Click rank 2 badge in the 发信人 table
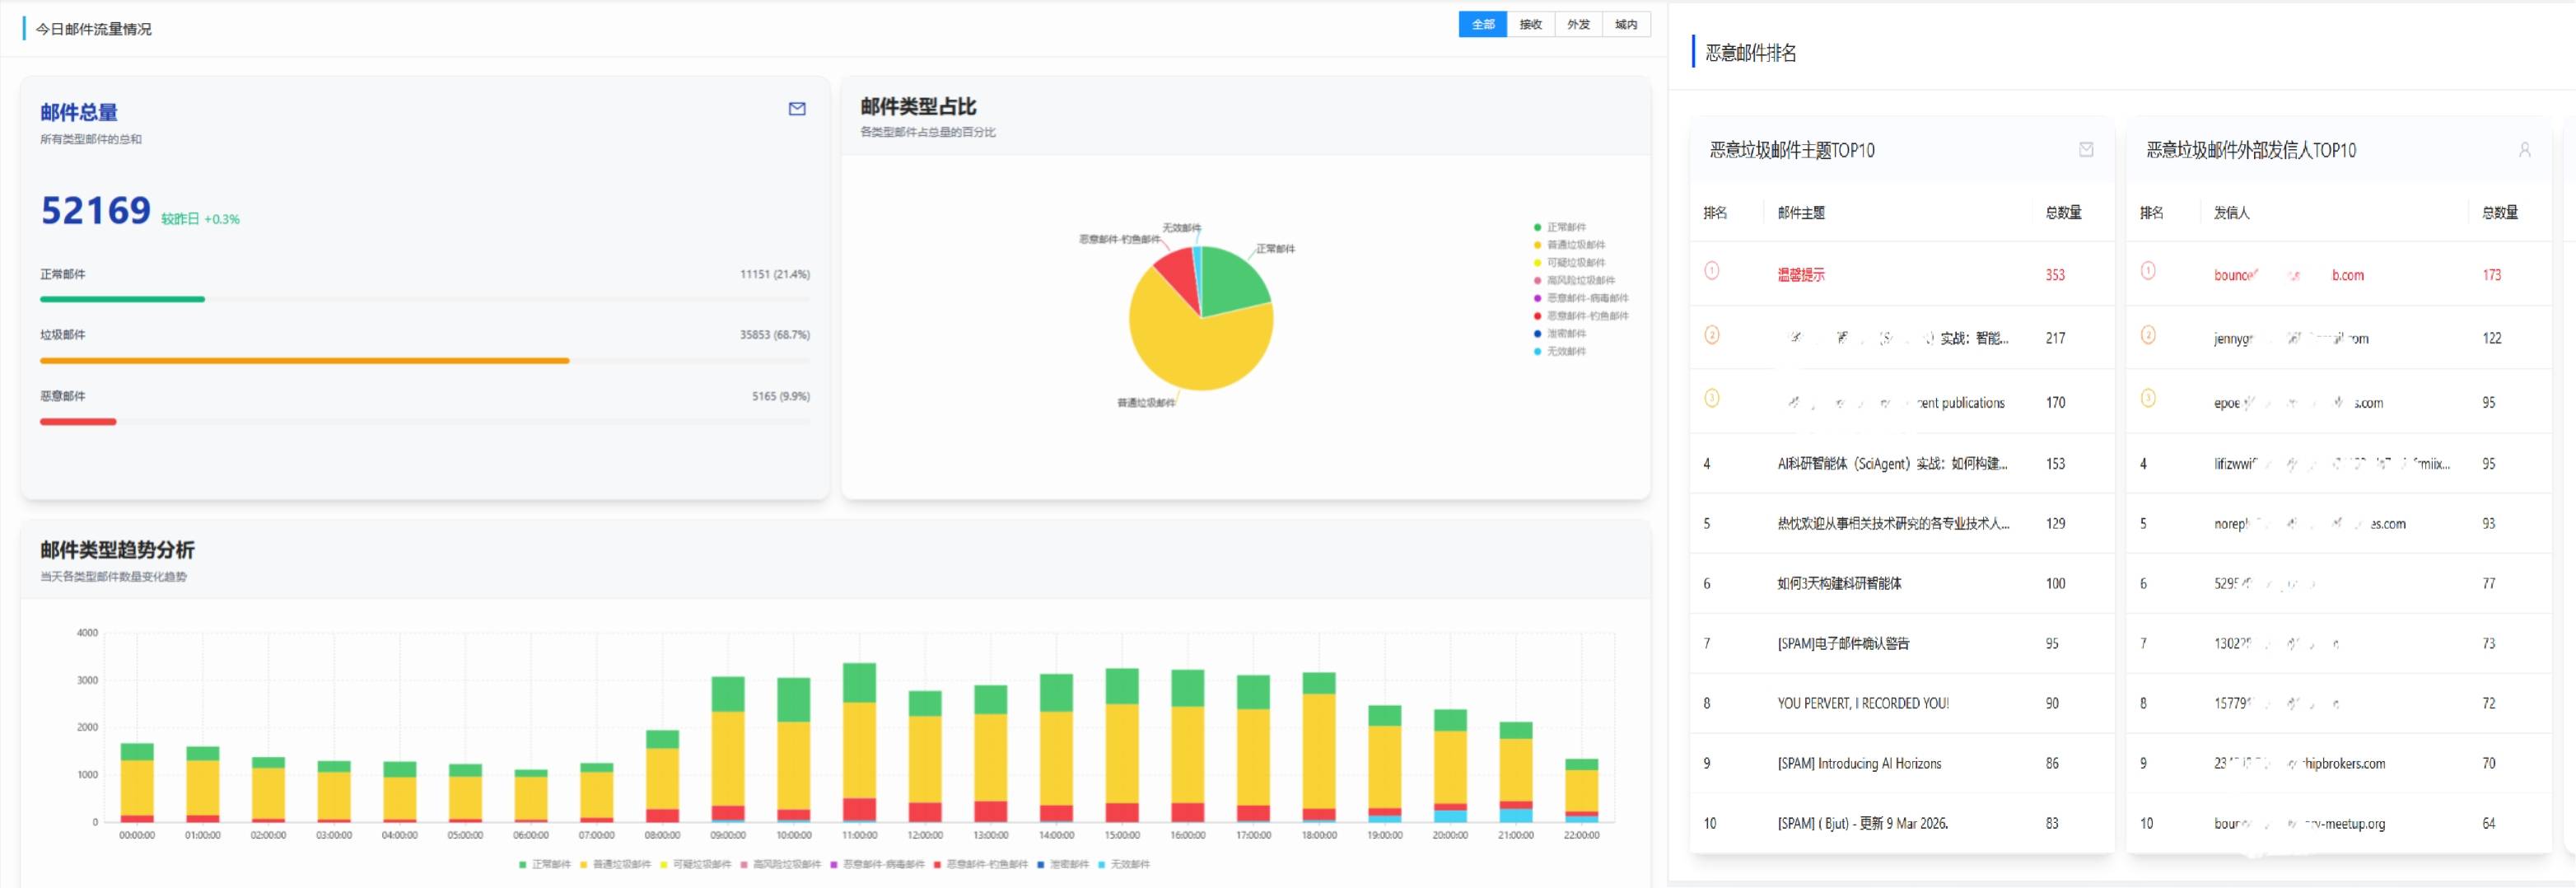The image size is (2576, 888). (x=2147, y=335)
